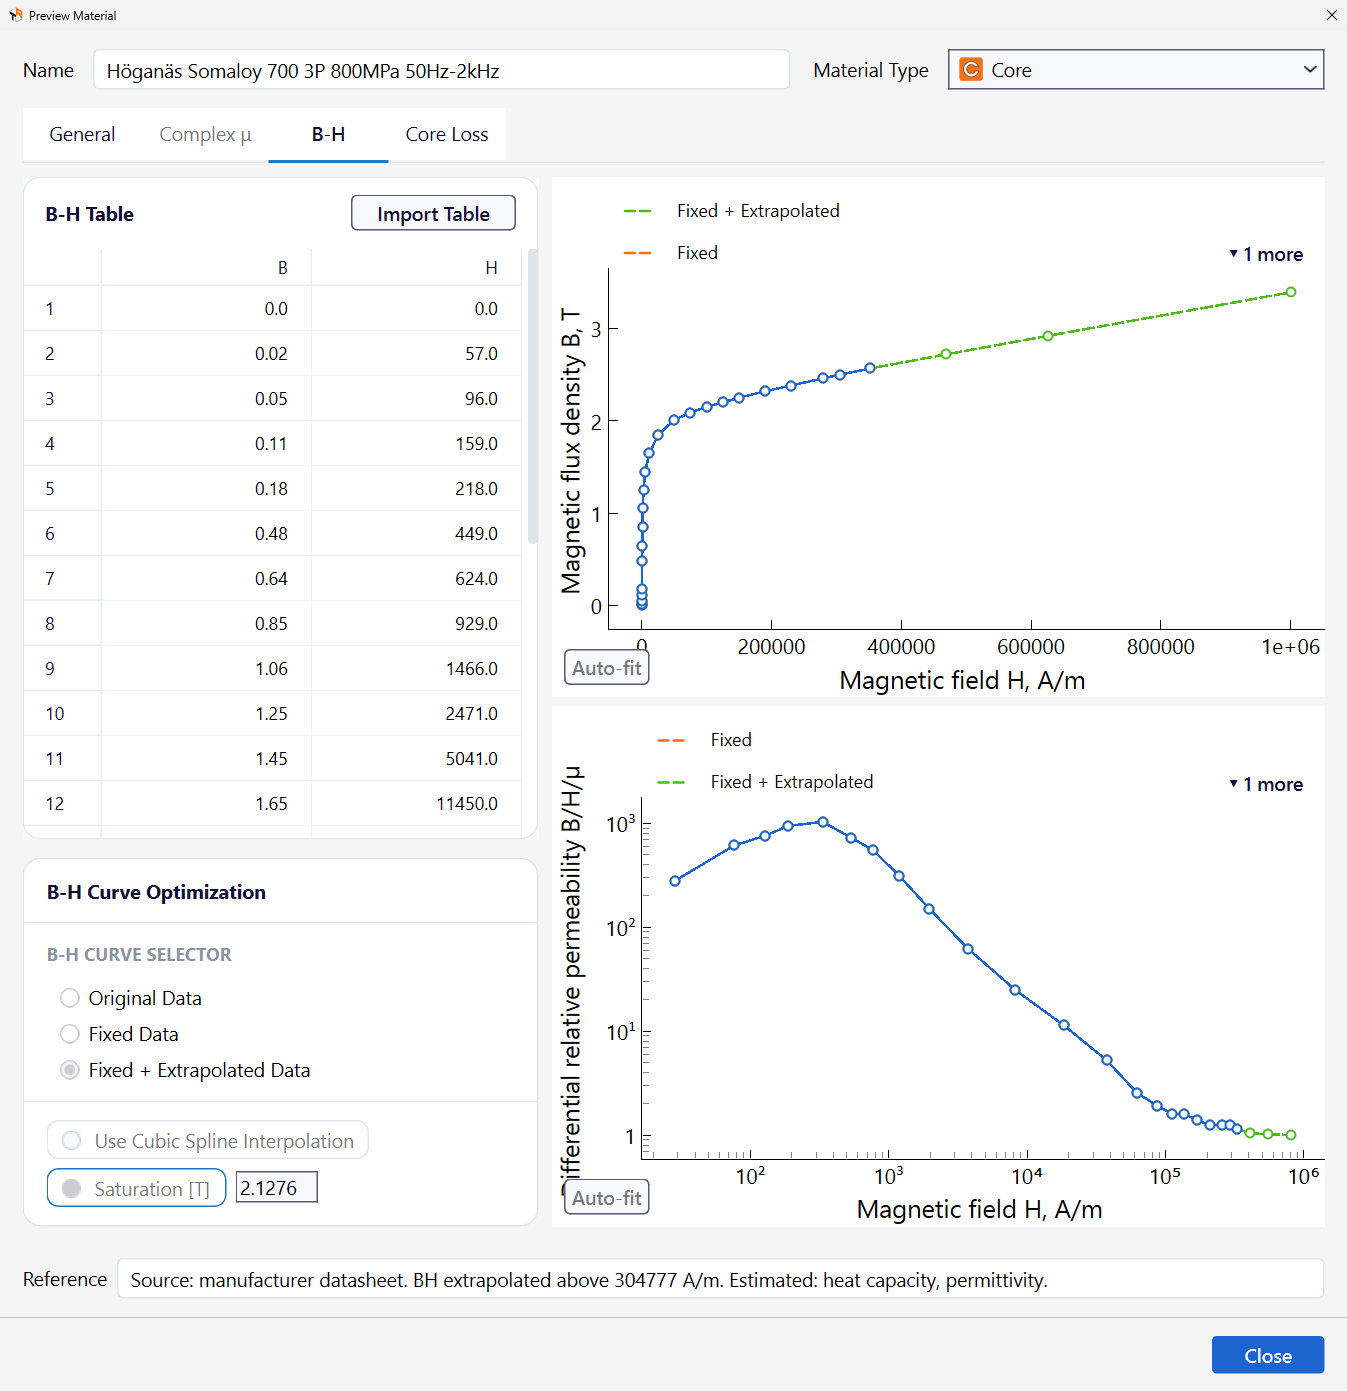
Task: Click the H column header
Action: (416, 267)
